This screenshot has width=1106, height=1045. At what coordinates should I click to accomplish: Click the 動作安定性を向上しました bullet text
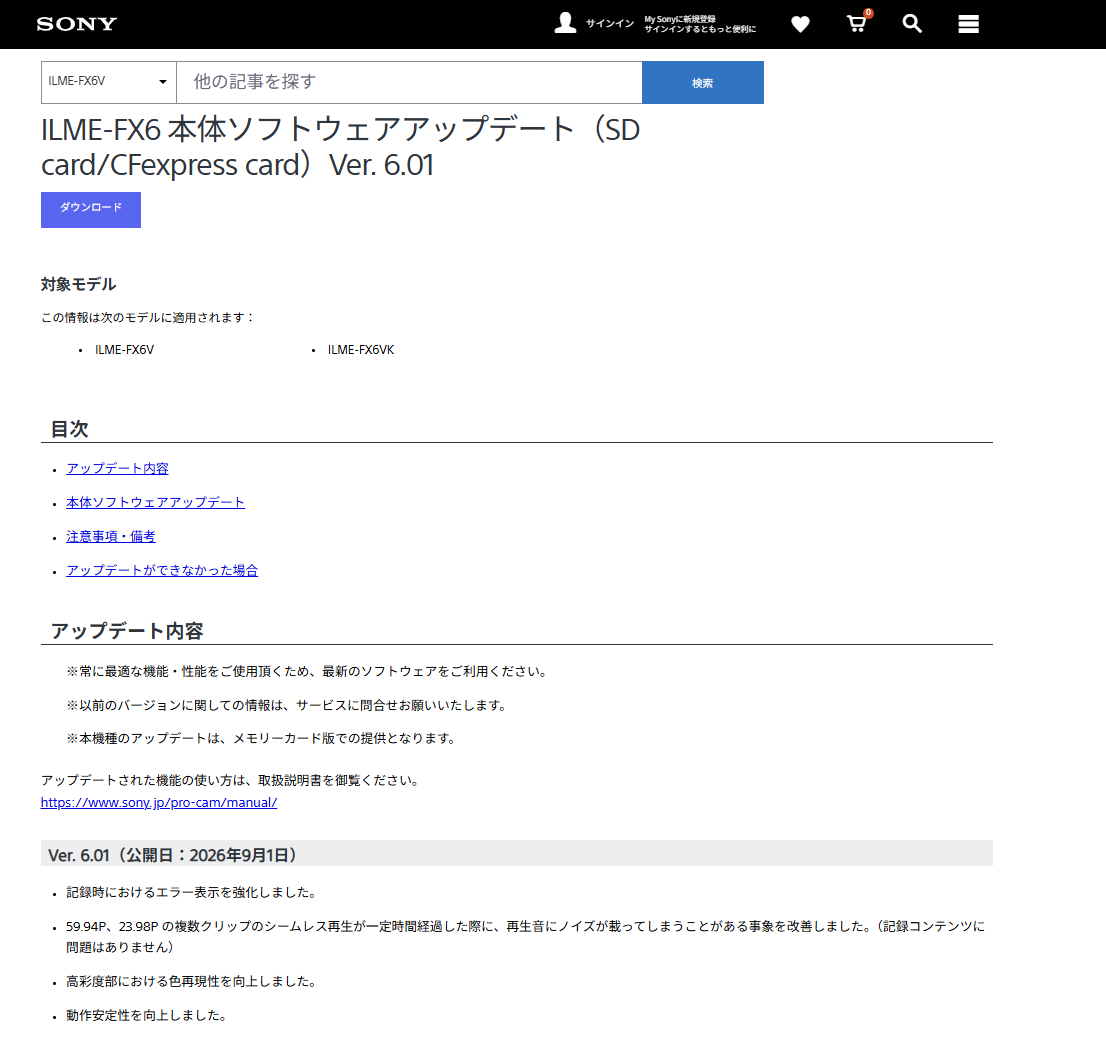[x=148, y=1015]
